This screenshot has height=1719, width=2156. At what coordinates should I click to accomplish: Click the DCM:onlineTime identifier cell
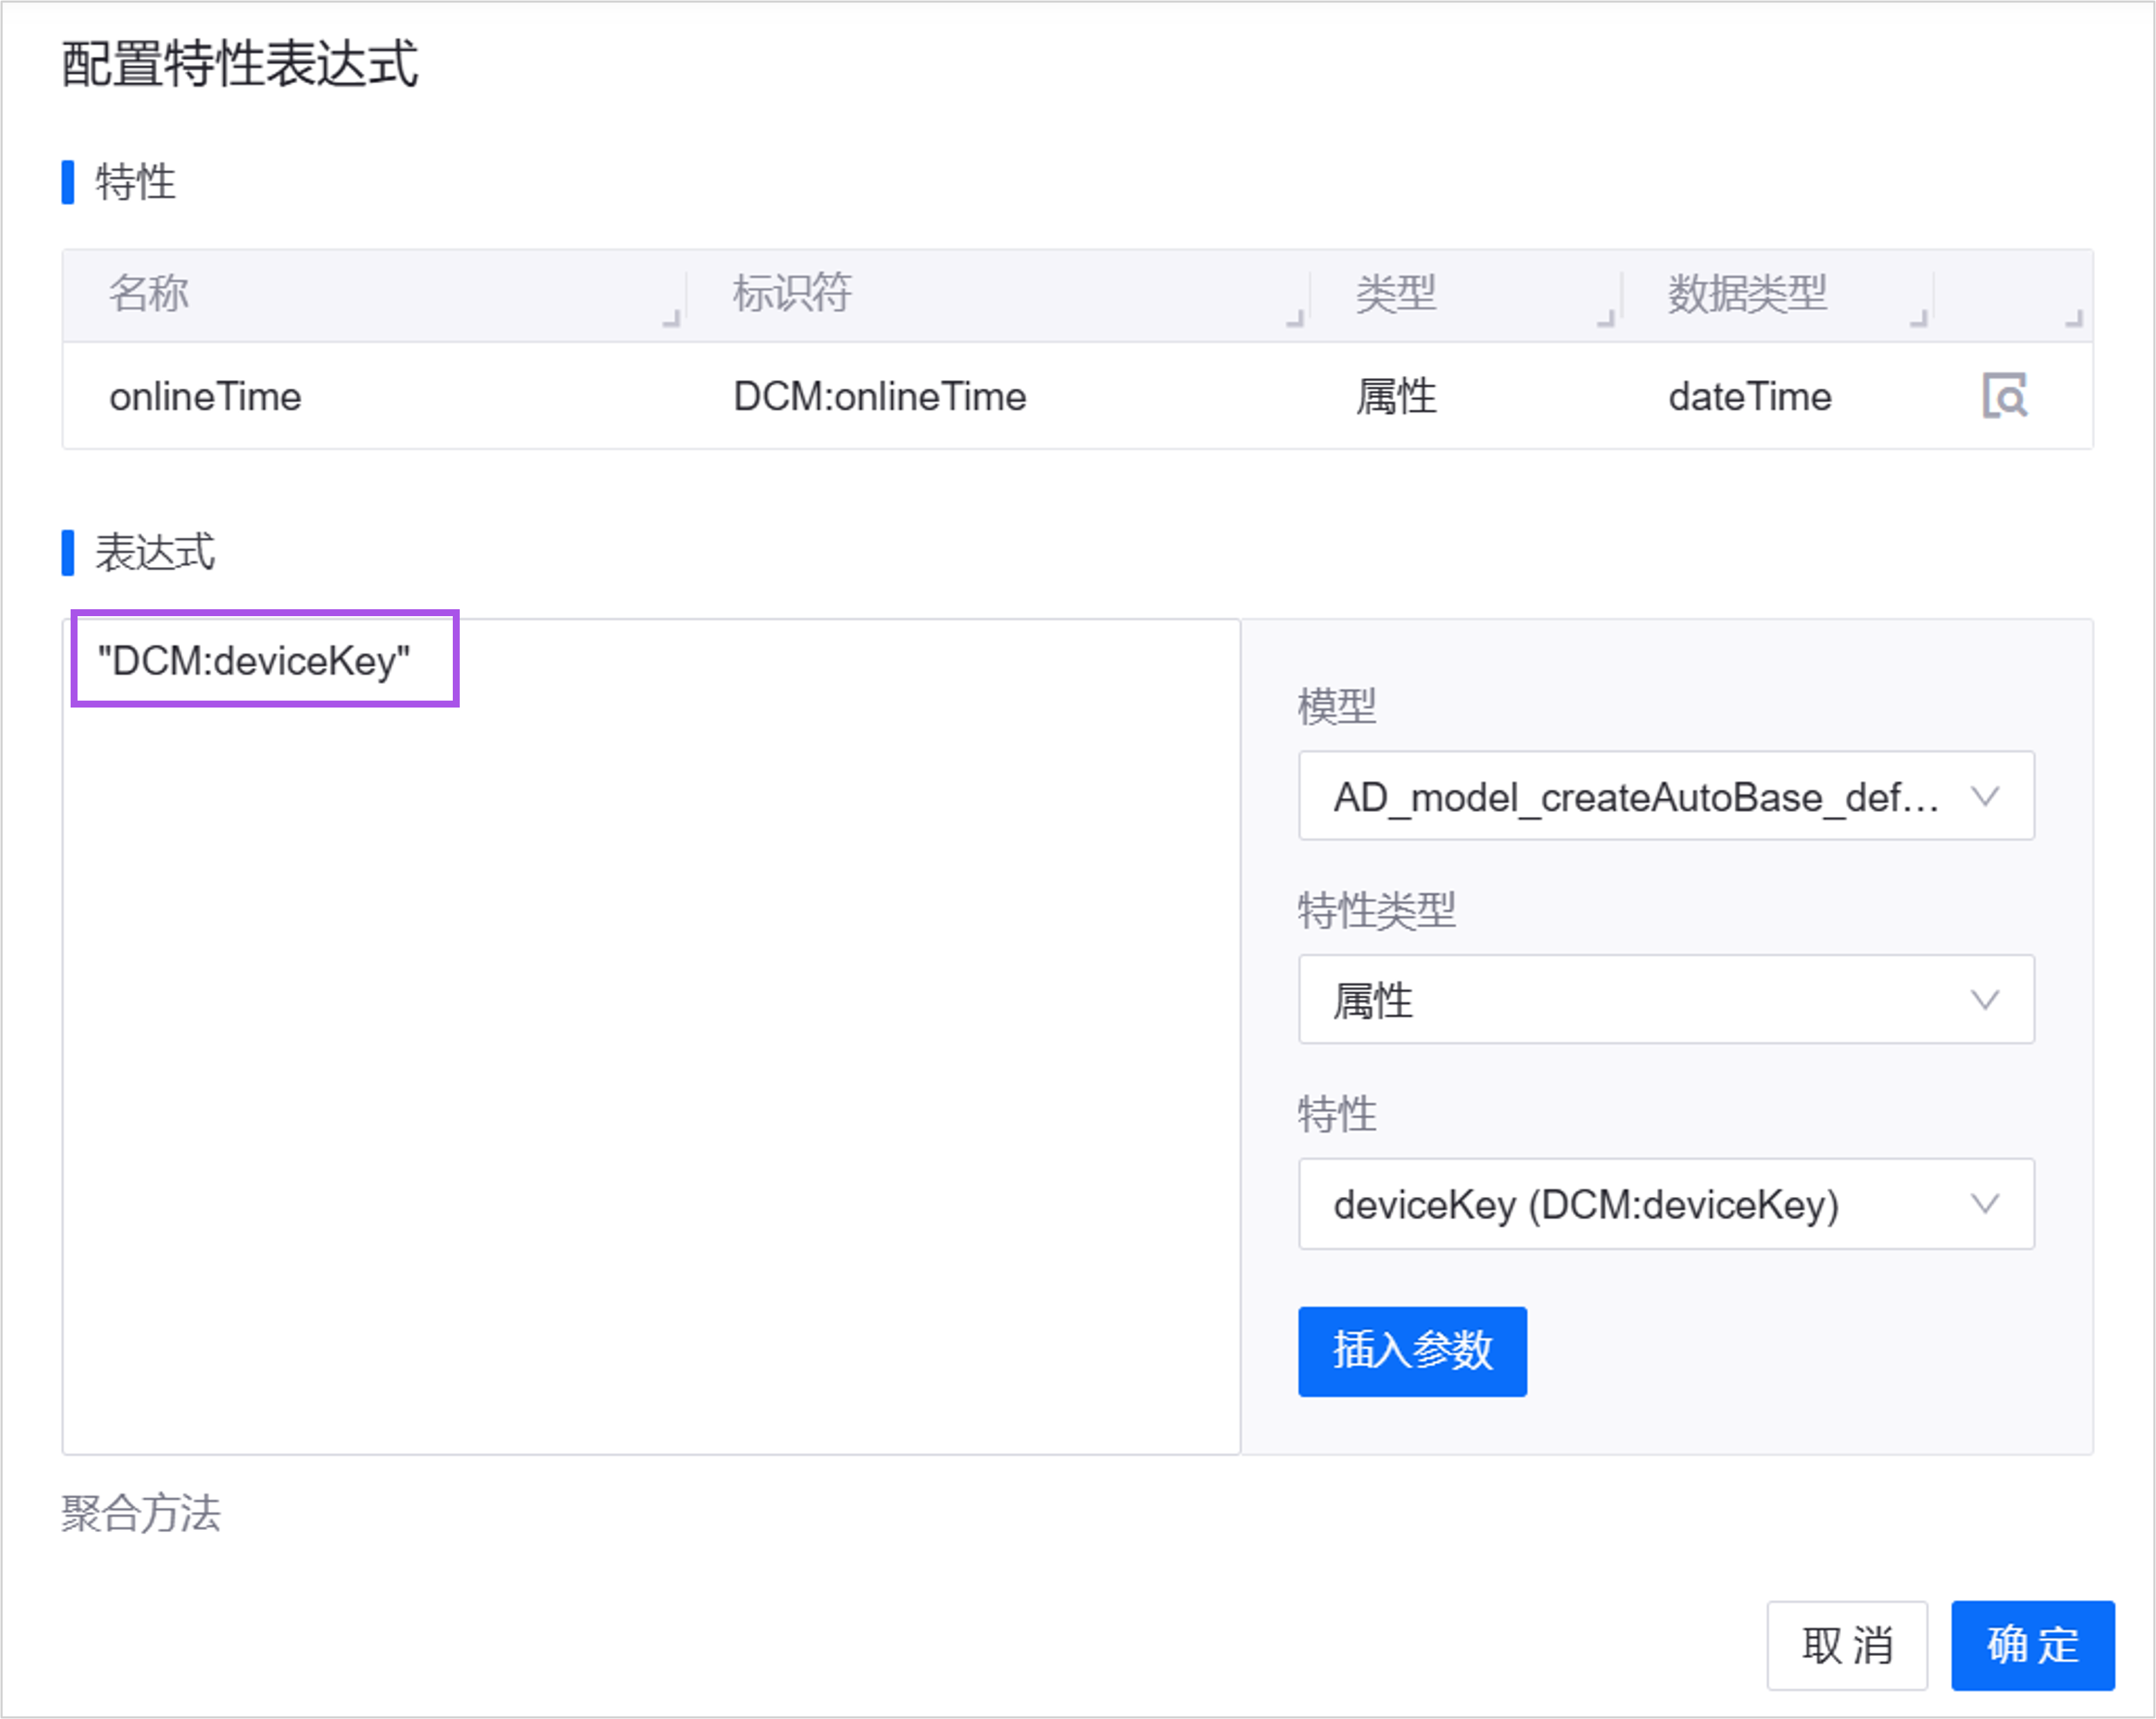tap(879, 397)
